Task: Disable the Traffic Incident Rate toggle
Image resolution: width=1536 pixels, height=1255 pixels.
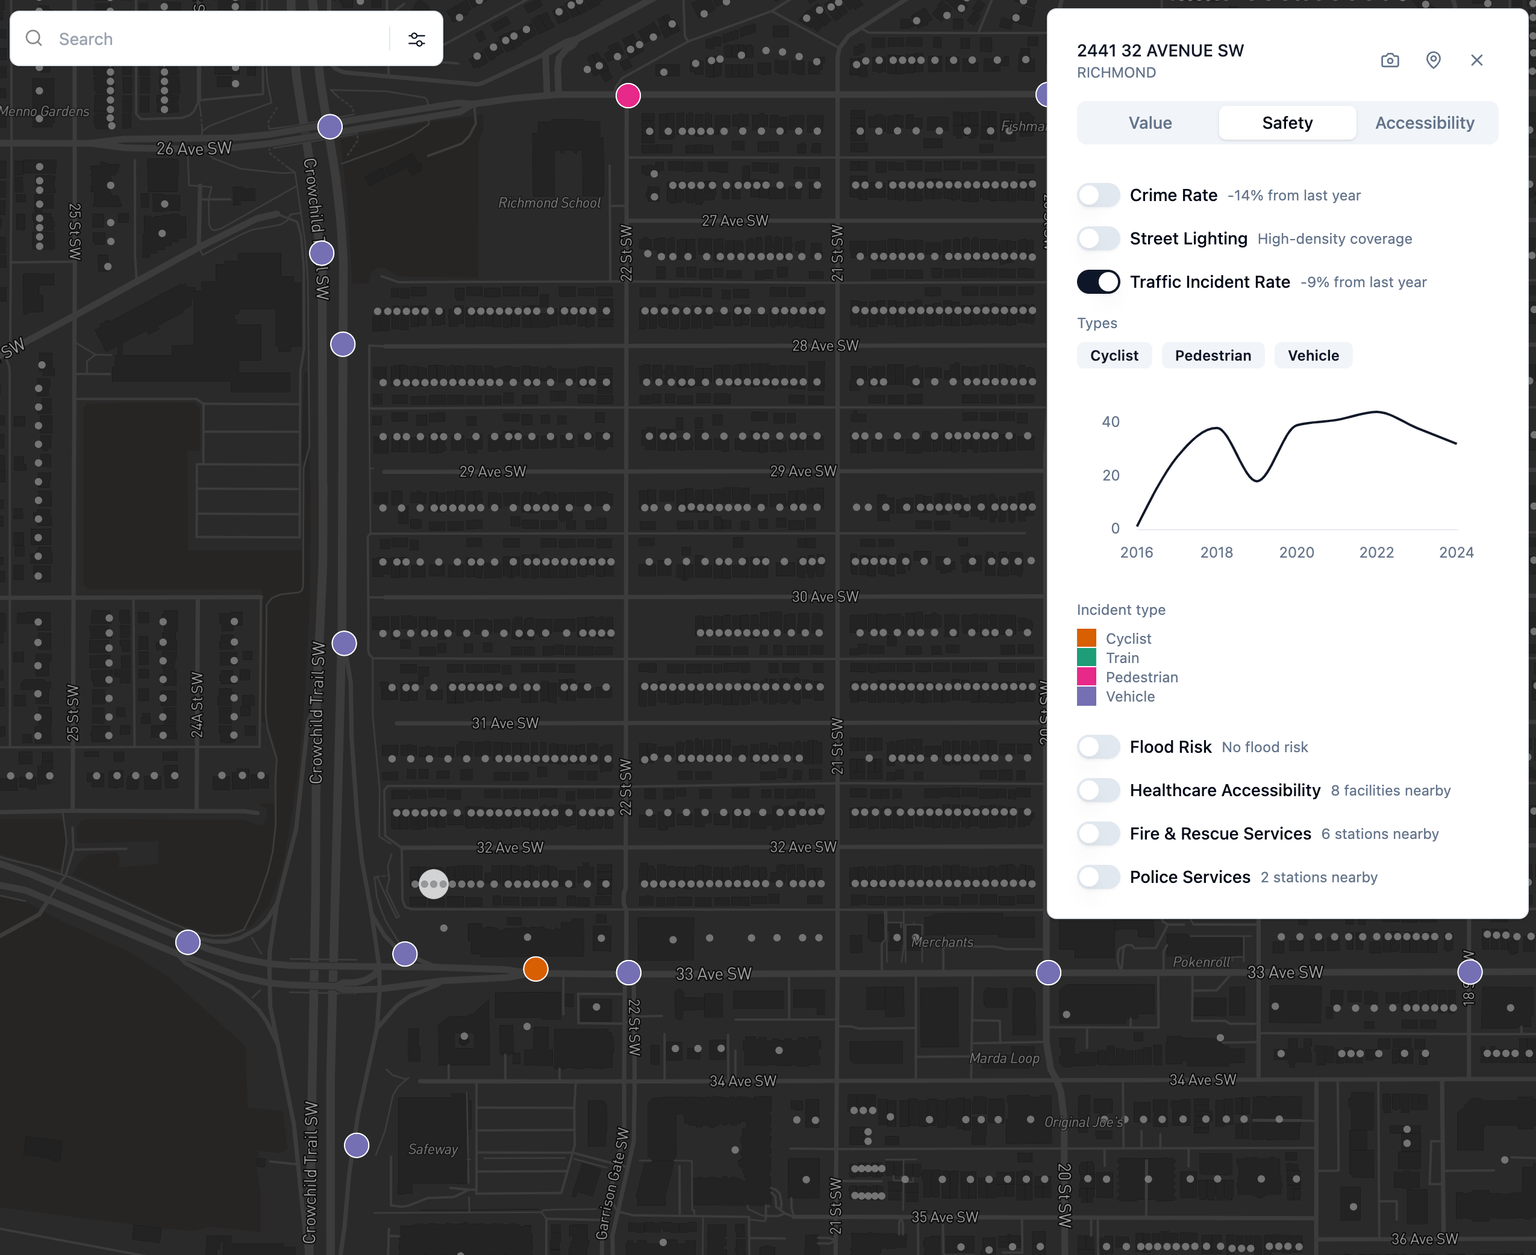Action: click(1098, 281)
